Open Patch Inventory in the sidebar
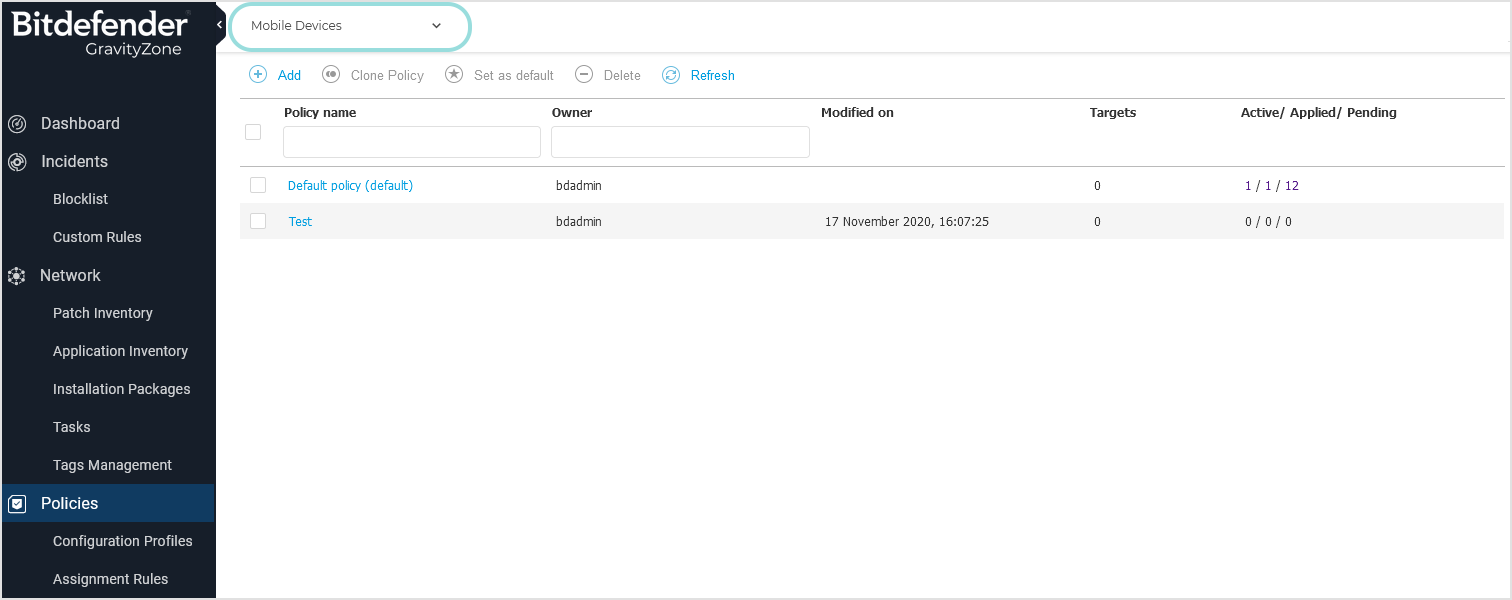 click(103, 313)
